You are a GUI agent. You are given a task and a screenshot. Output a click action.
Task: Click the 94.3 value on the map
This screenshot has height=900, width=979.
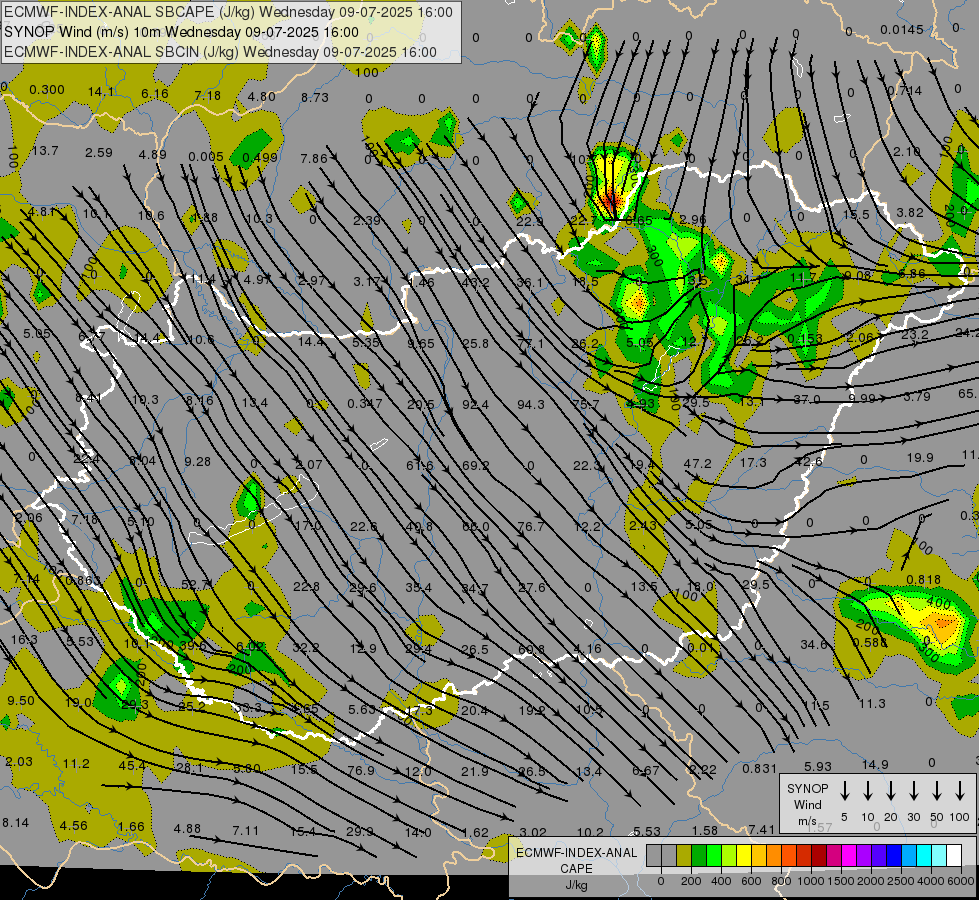(531, 405)
